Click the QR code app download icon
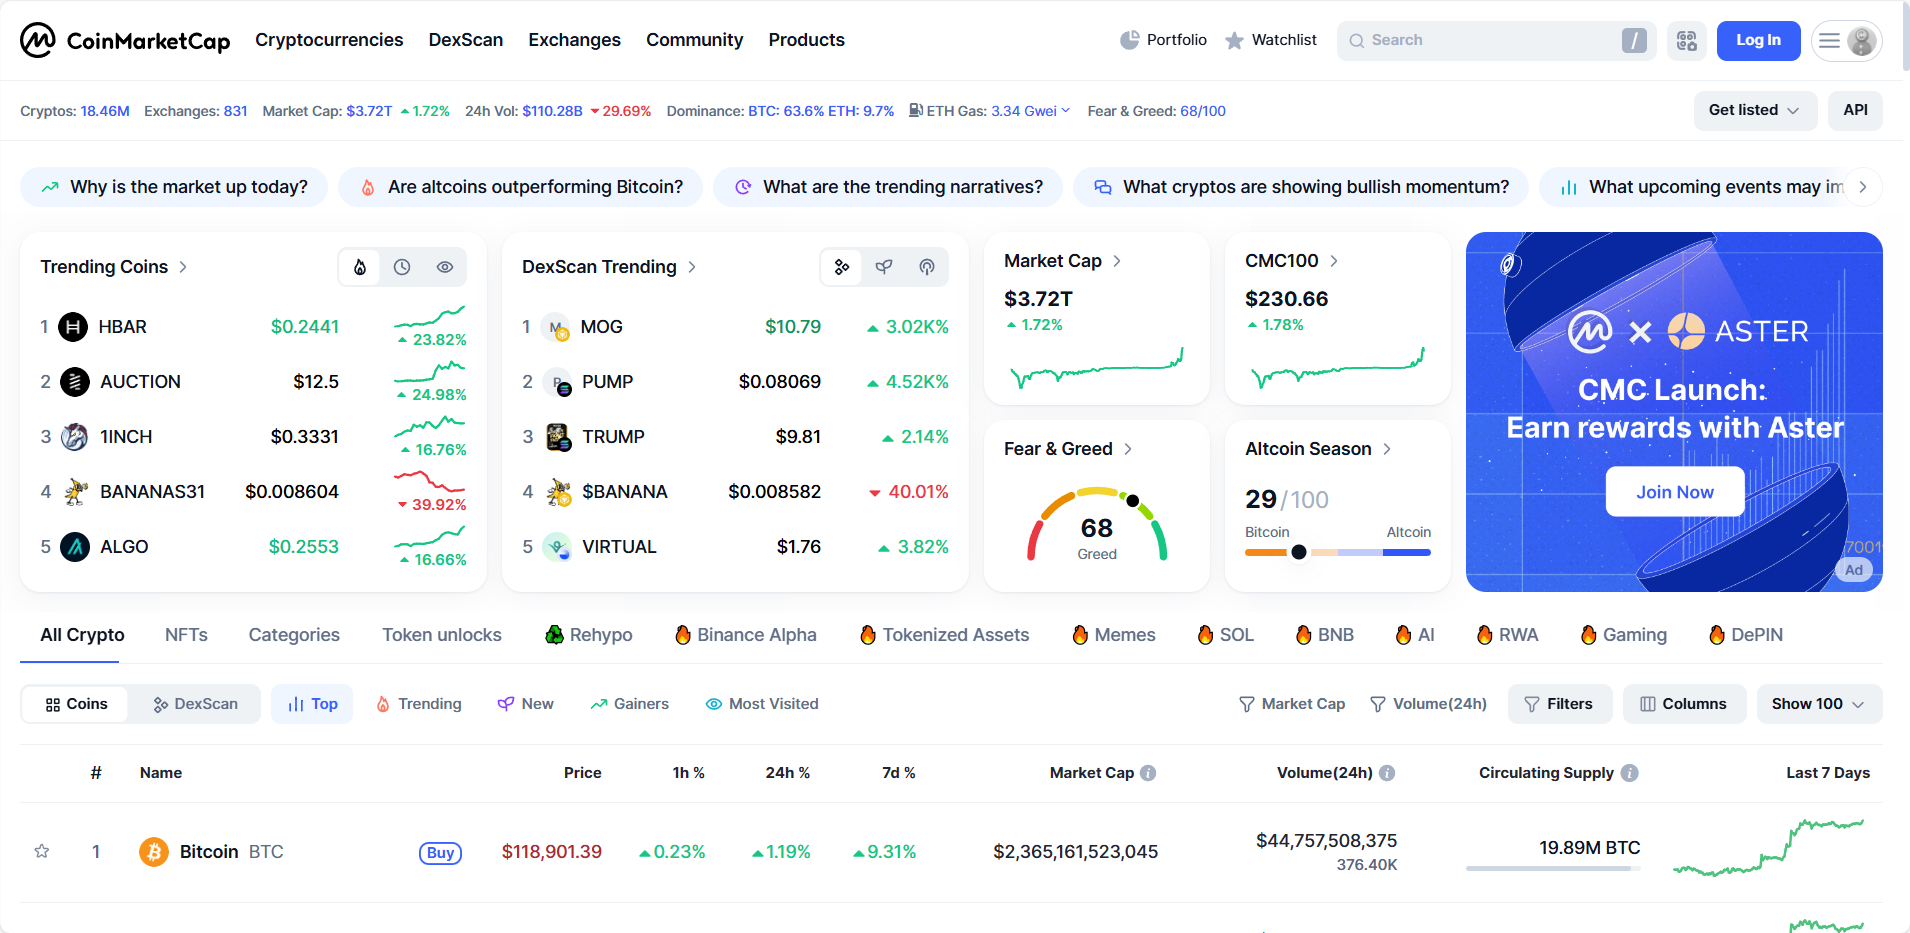 pyautogui.click(x=1687, y=40)
